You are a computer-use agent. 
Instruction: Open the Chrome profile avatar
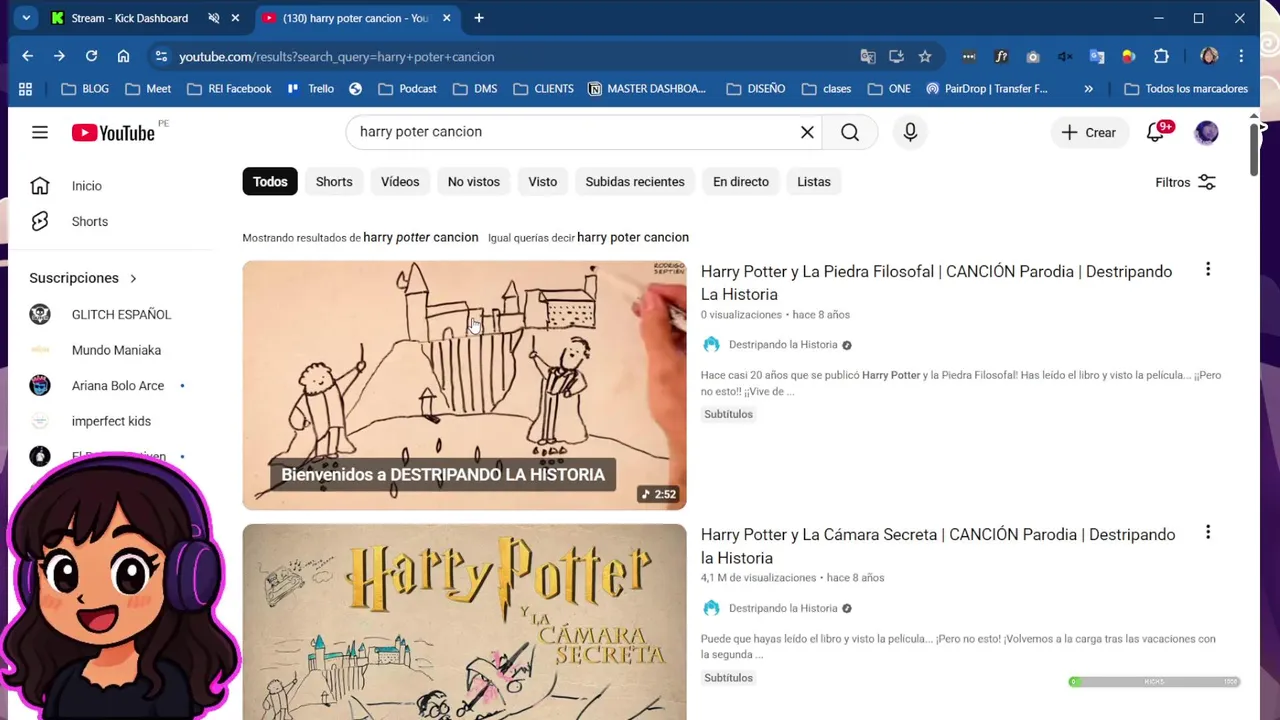click(1209, 56)
